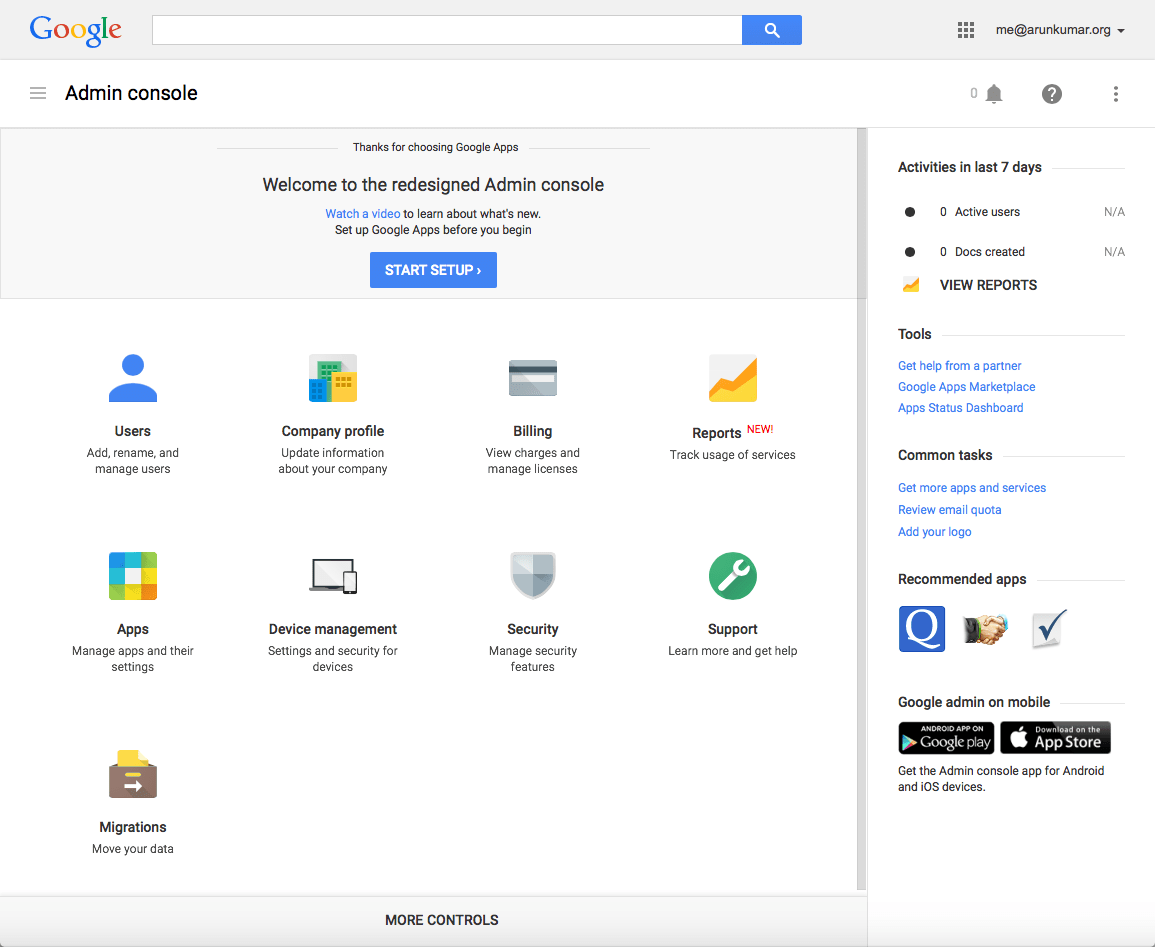Open the vertical three-dot options menu
The height and width of the screenshot is (947, 1155).
1115,94
